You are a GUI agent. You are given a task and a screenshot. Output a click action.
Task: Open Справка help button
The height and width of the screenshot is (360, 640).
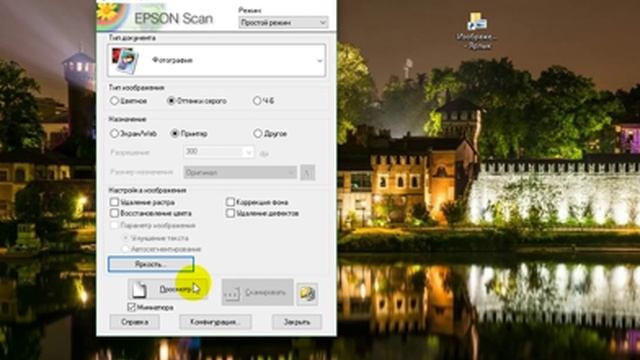pyautogui.click(x=134, y=322)
